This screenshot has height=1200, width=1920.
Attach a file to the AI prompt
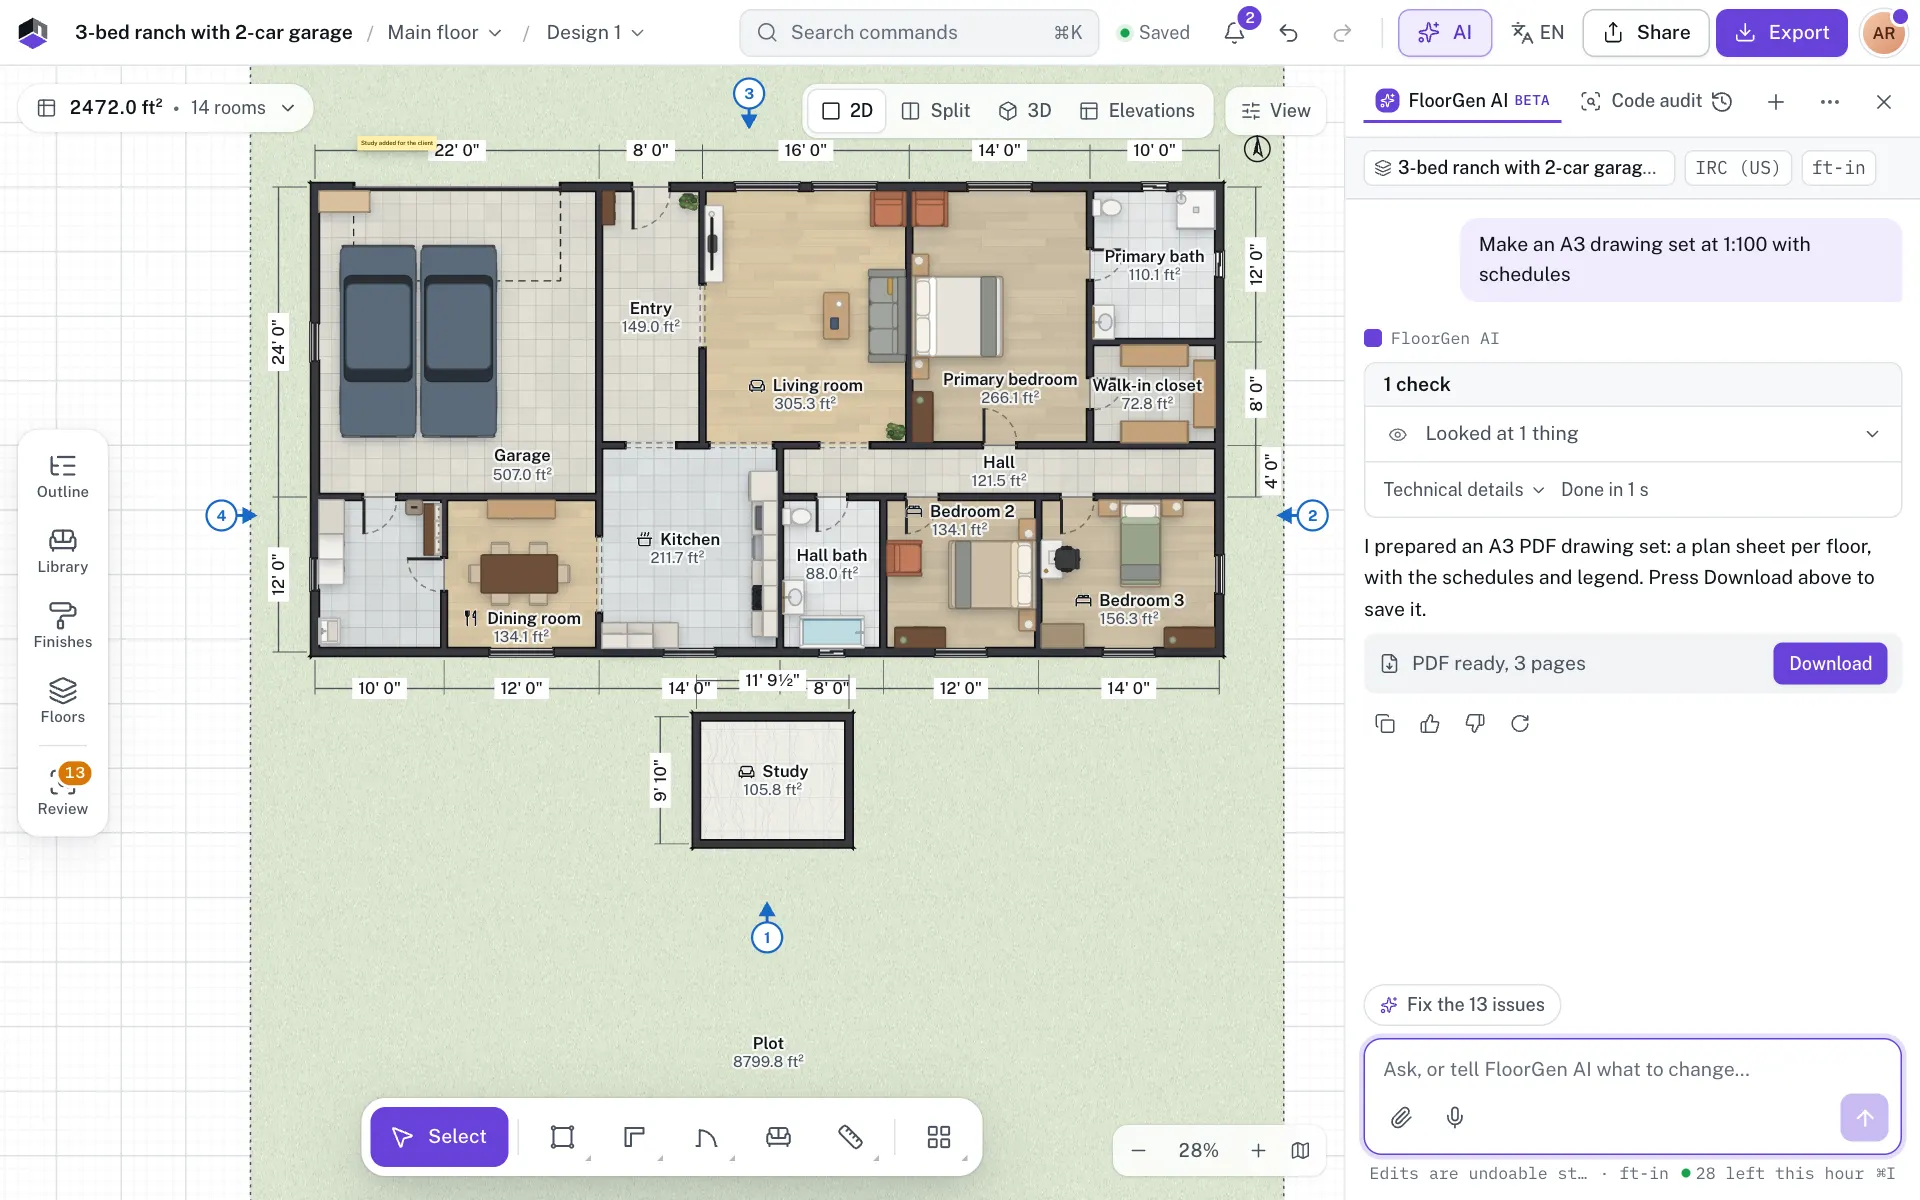click(1401, 1117)
